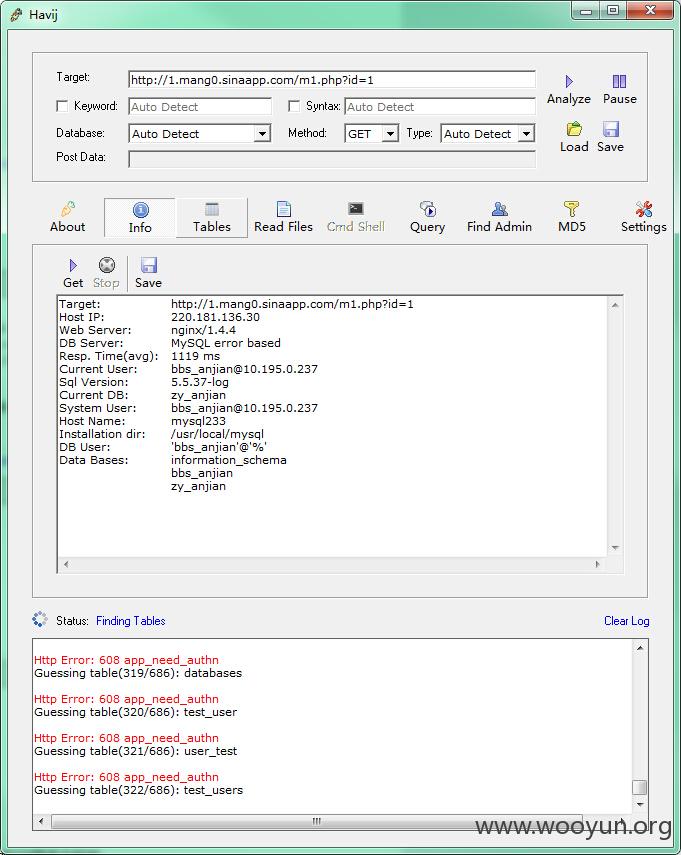Viewport: 681px width, 855px height.
Task: Select the MySQL error based entry
Action: 226,343
